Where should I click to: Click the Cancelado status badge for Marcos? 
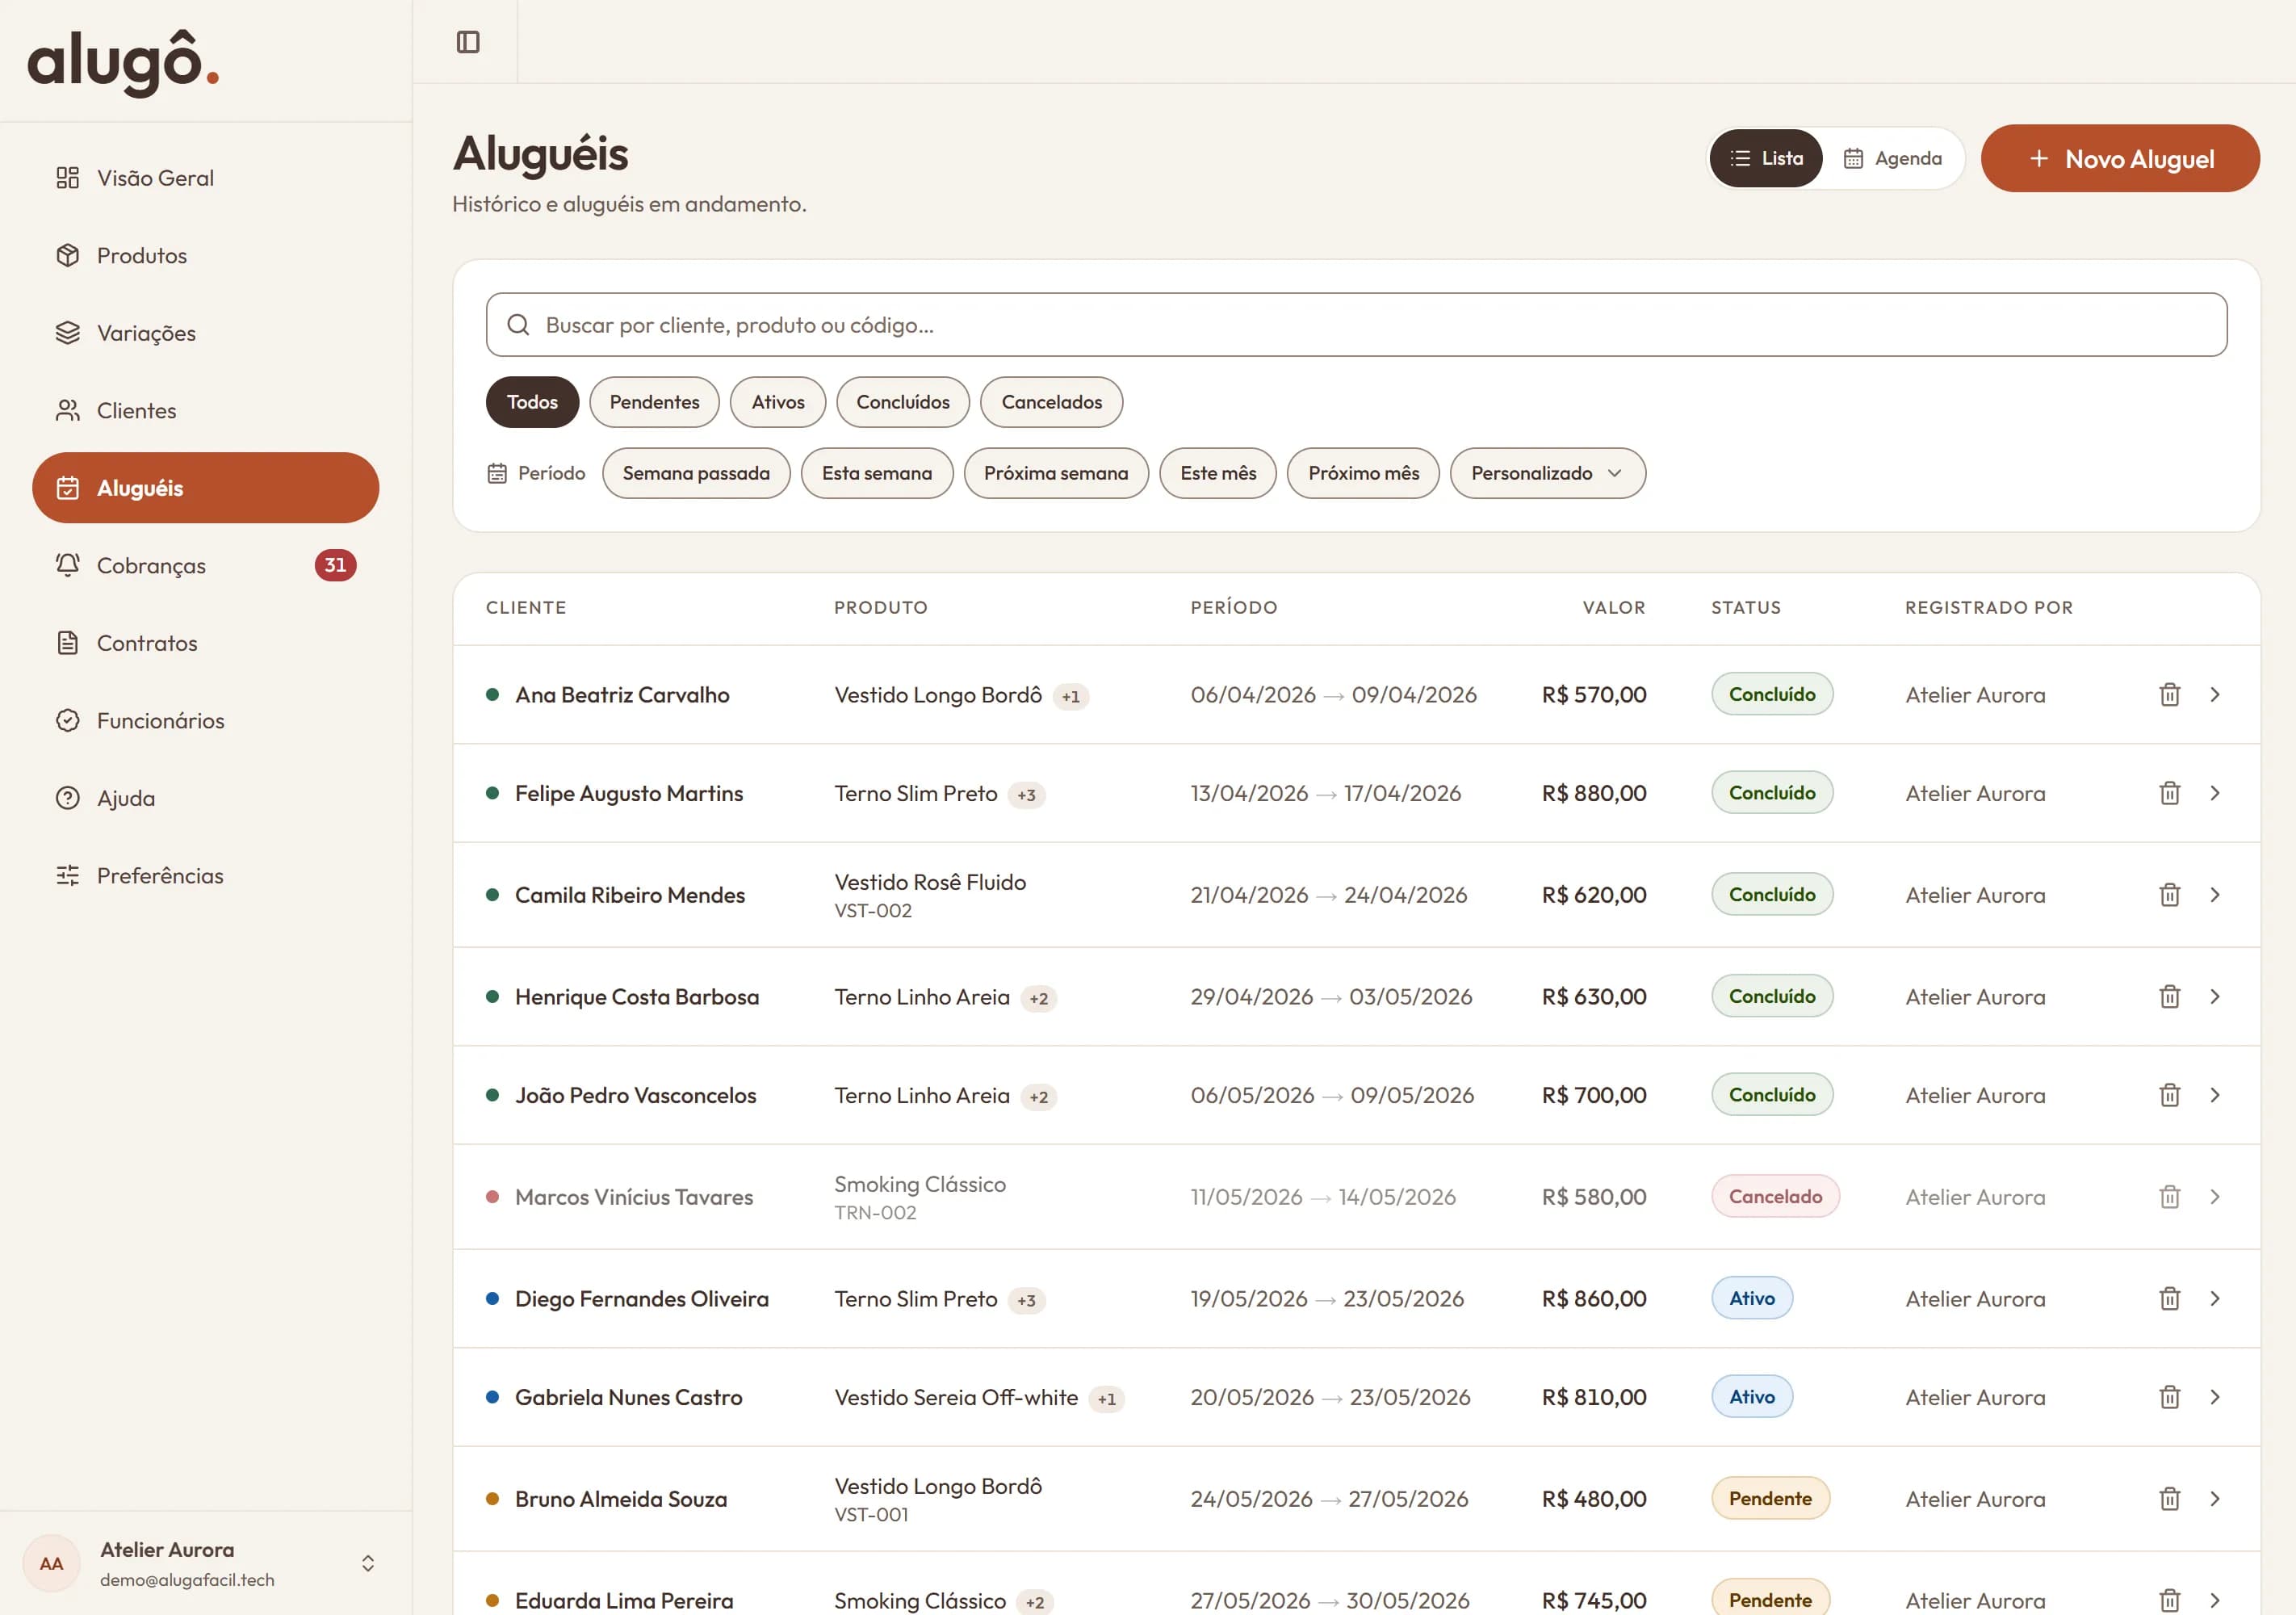[x=1774, y=1196]
